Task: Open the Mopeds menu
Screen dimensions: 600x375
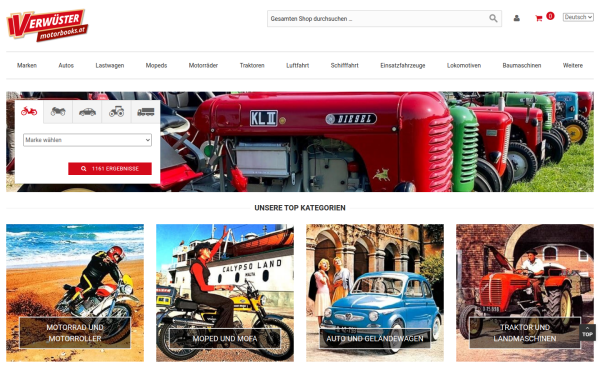Action: click(x=156, y=65)
